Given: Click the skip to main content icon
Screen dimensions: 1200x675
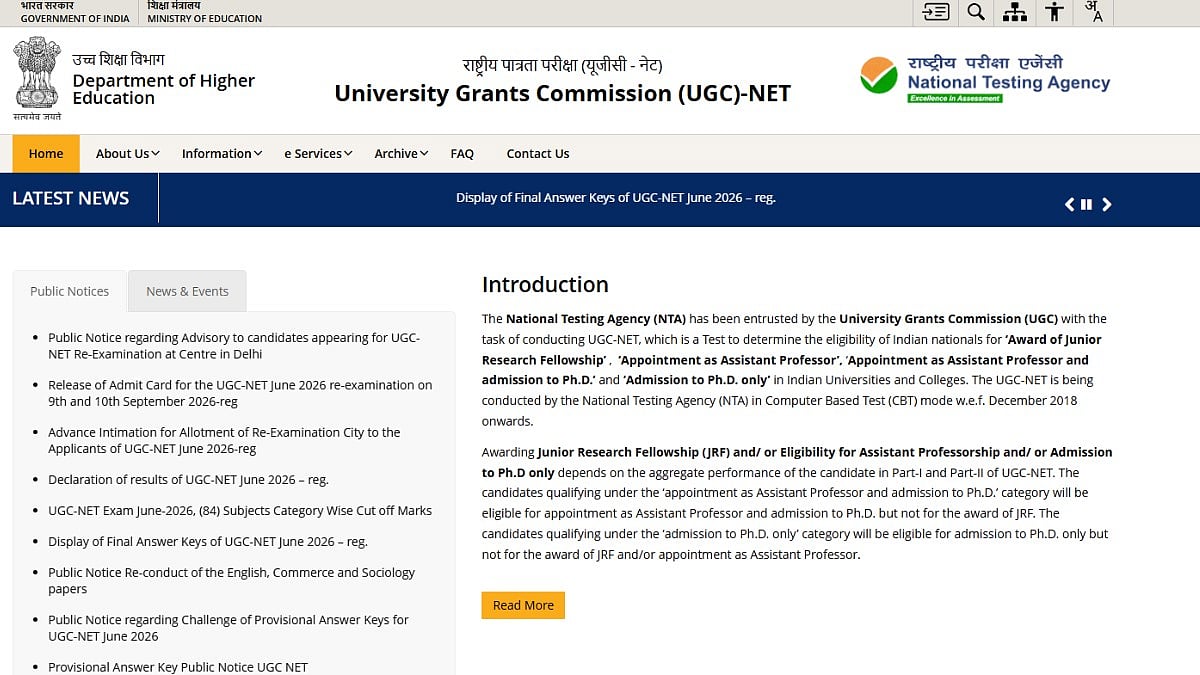Looking at the screenshot, I should (936, 12).
